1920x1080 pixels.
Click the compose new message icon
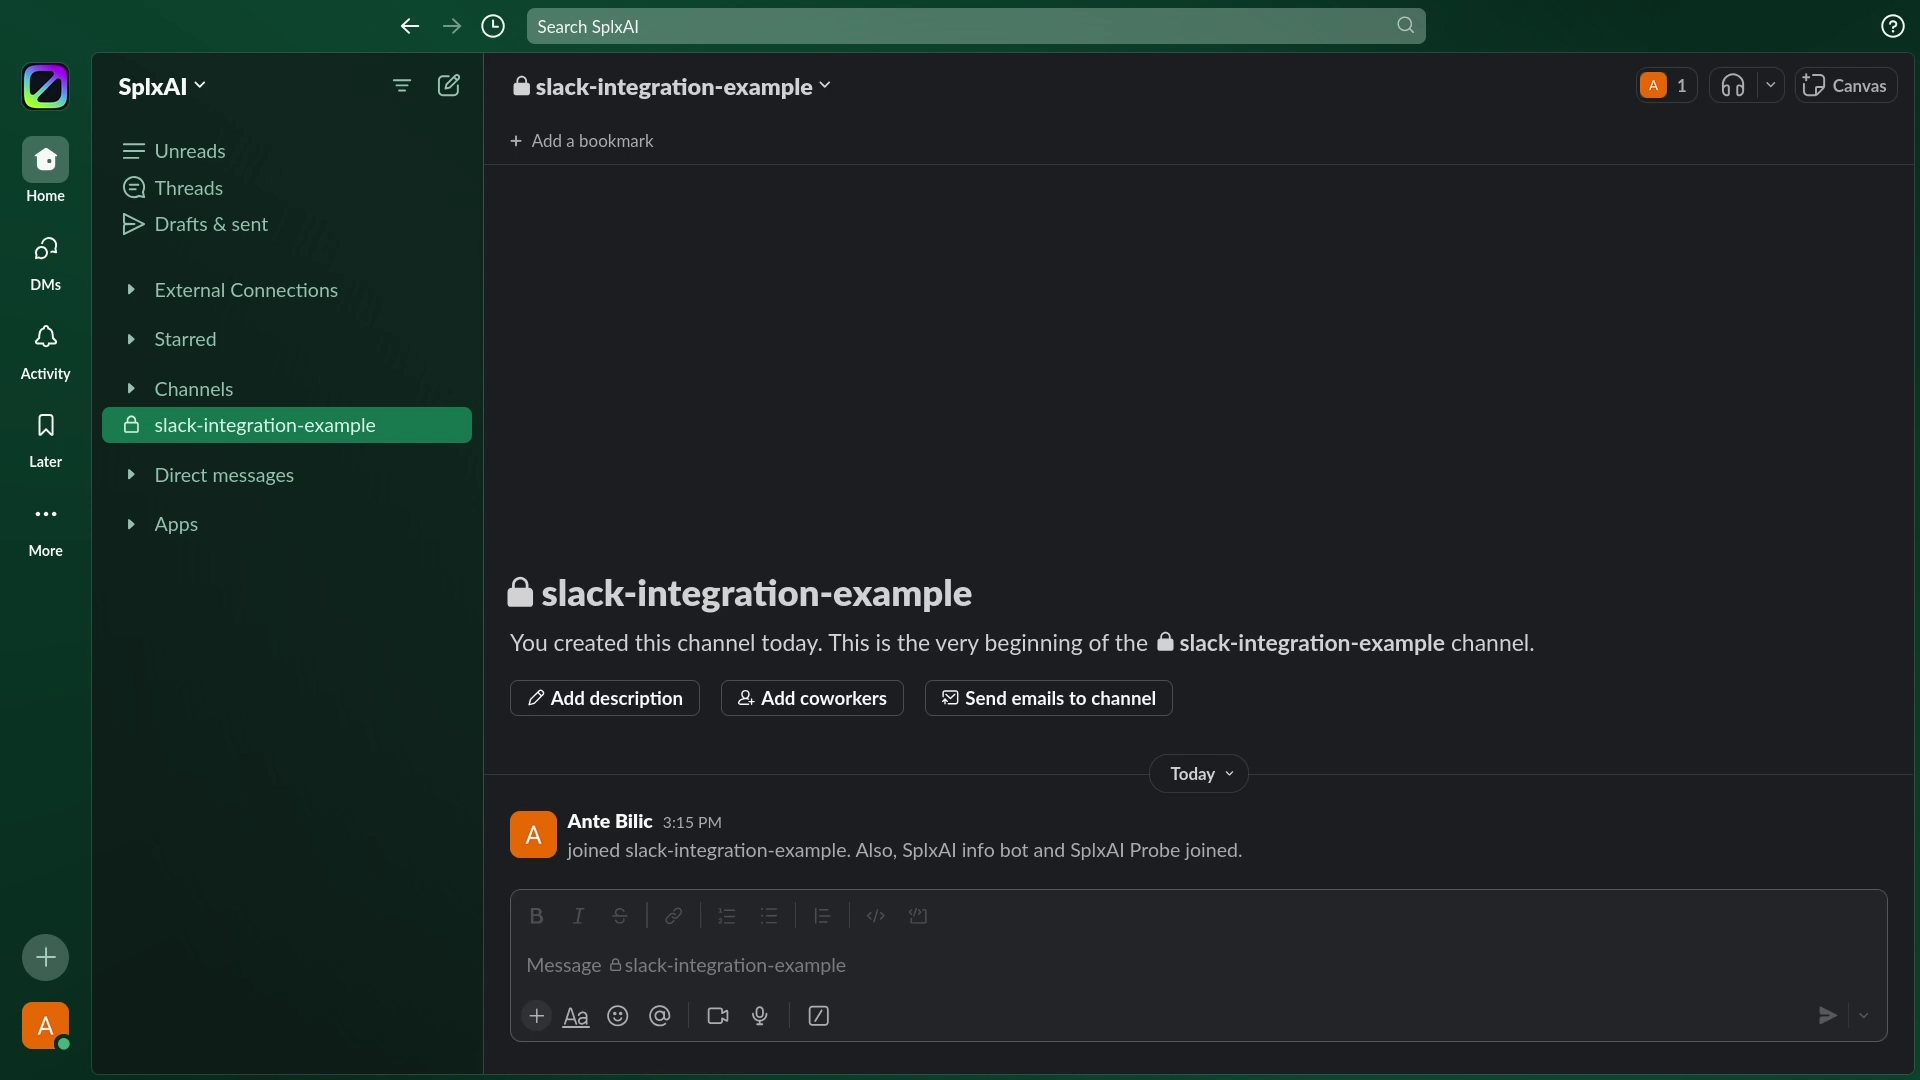[x=449, y=86]
